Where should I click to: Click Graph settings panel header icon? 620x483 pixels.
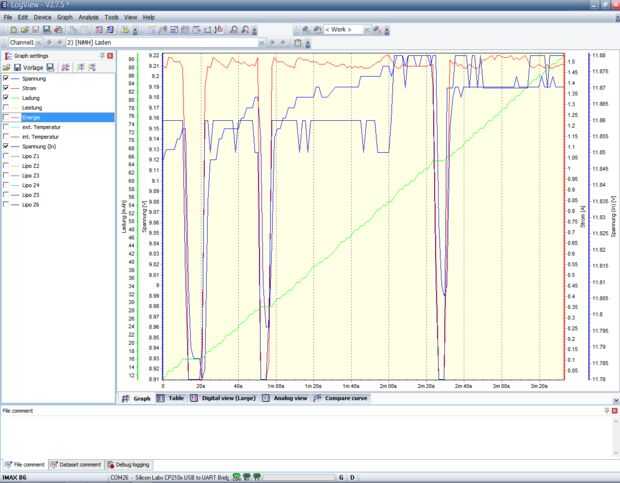pyautogui.click(x=8, y=56)
